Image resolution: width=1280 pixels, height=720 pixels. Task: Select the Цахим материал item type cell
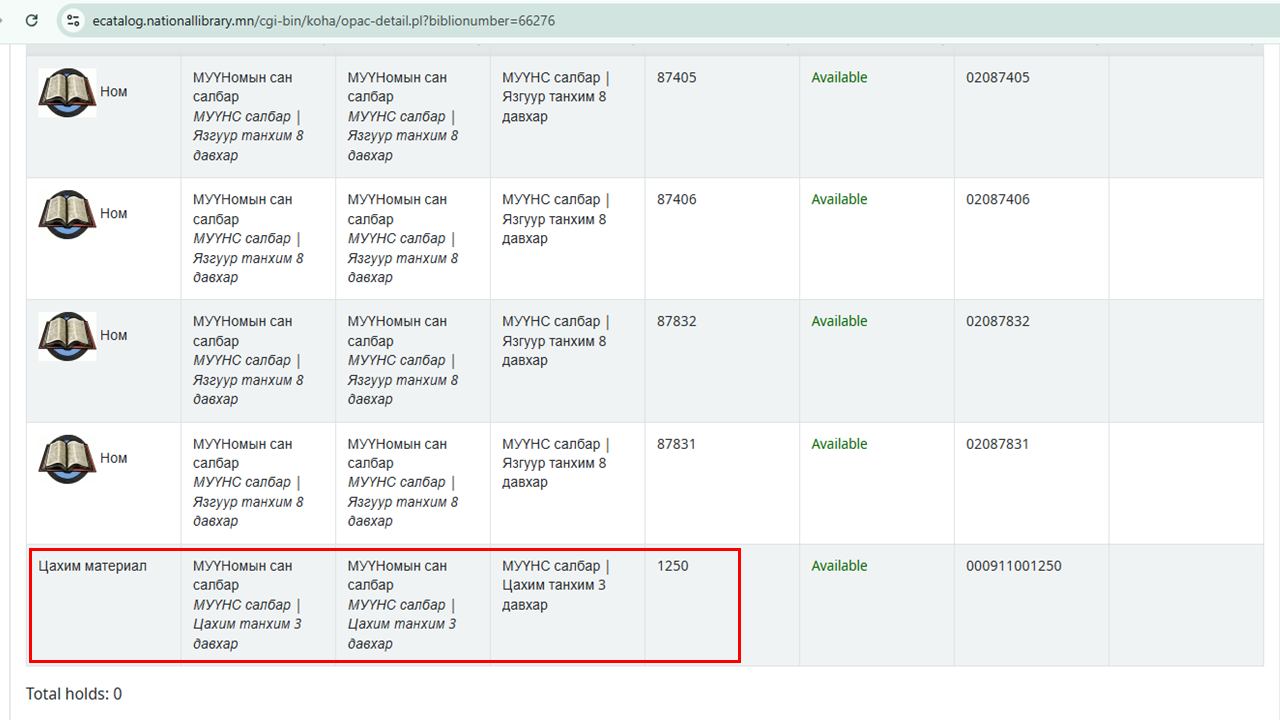pyautogui.click(x=92, y=566)
